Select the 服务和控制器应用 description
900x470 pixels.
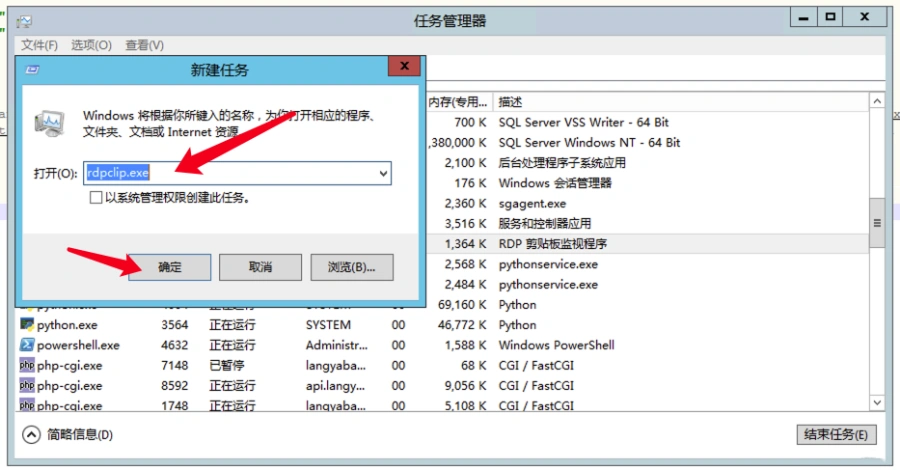(x=545, y=224)
